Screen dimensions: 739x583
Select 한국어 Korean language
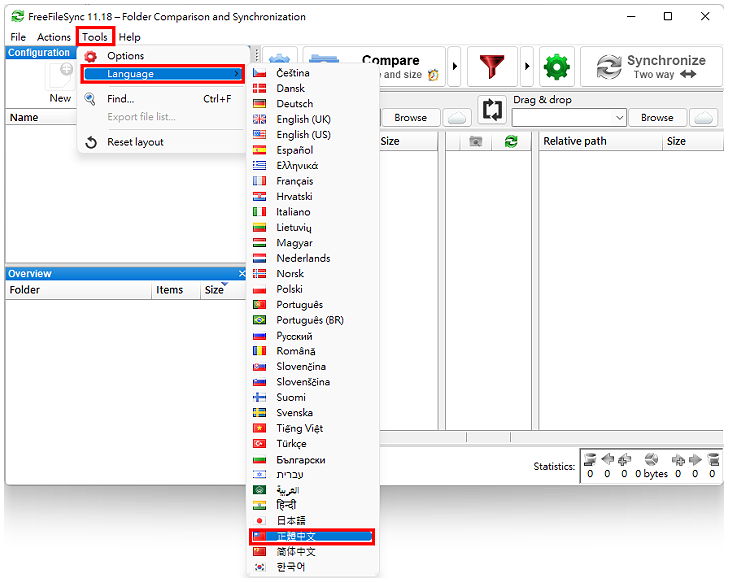pos(313,567)
